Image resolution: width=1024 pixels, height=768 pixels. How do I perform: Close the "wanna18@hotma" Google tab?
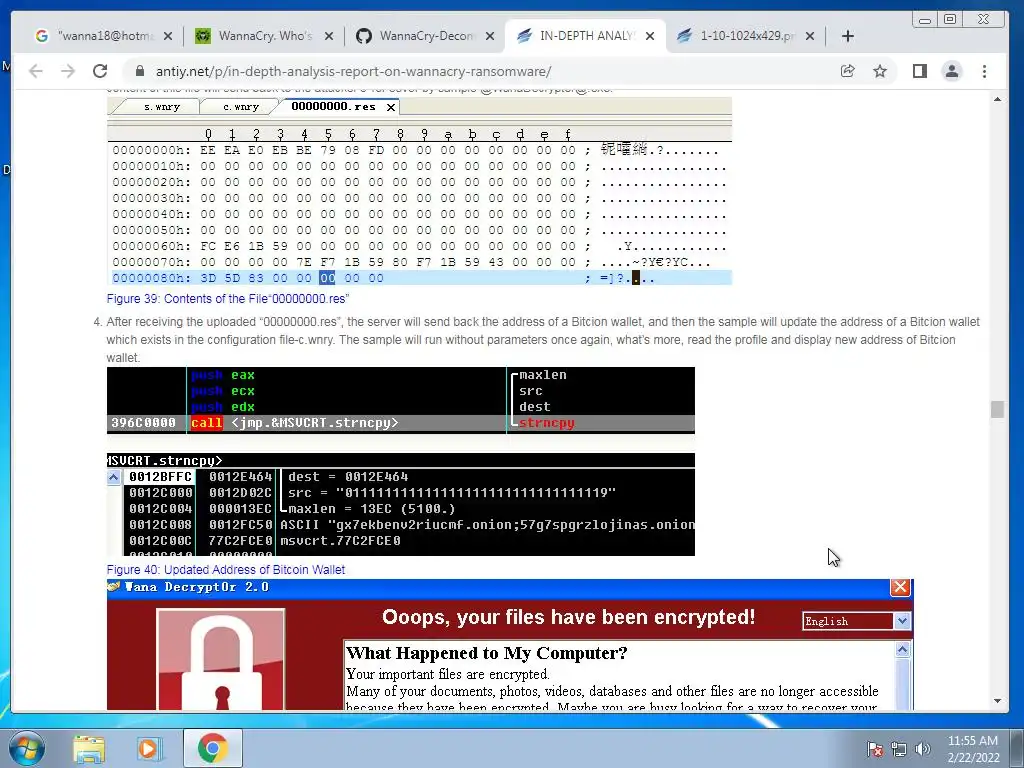(x=168, y=36)
